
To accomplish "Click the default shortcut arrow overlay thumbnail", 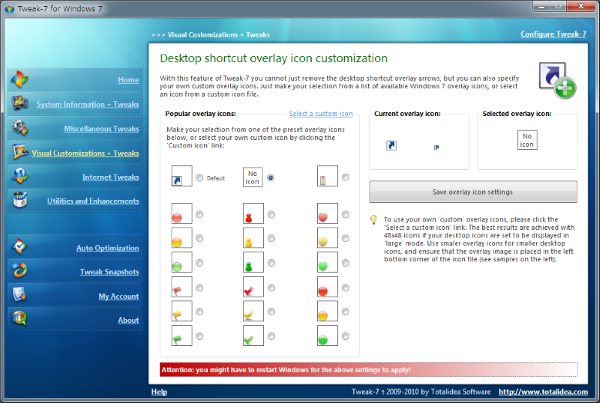I will pos(182,176).
